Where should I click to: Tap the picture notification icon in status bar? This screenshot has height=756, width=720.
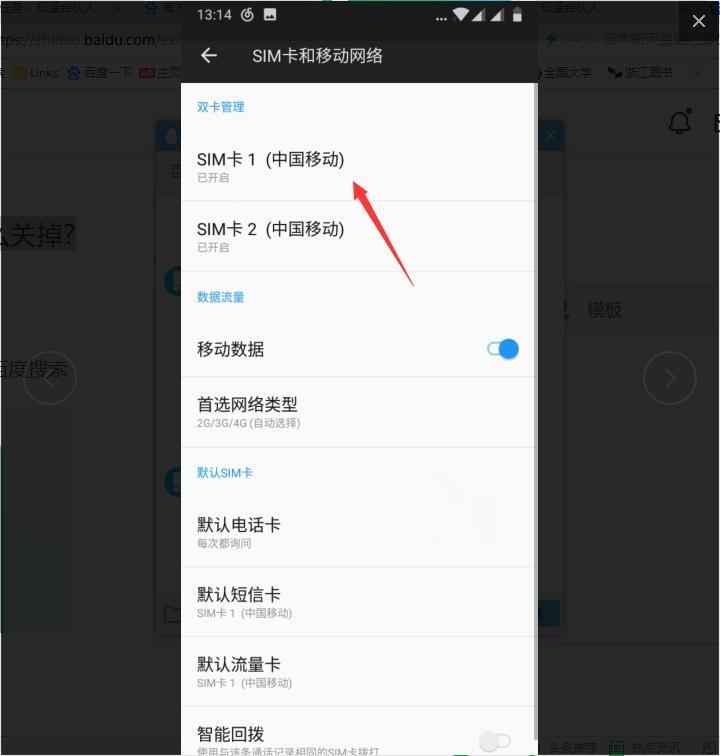pos(270,15)
